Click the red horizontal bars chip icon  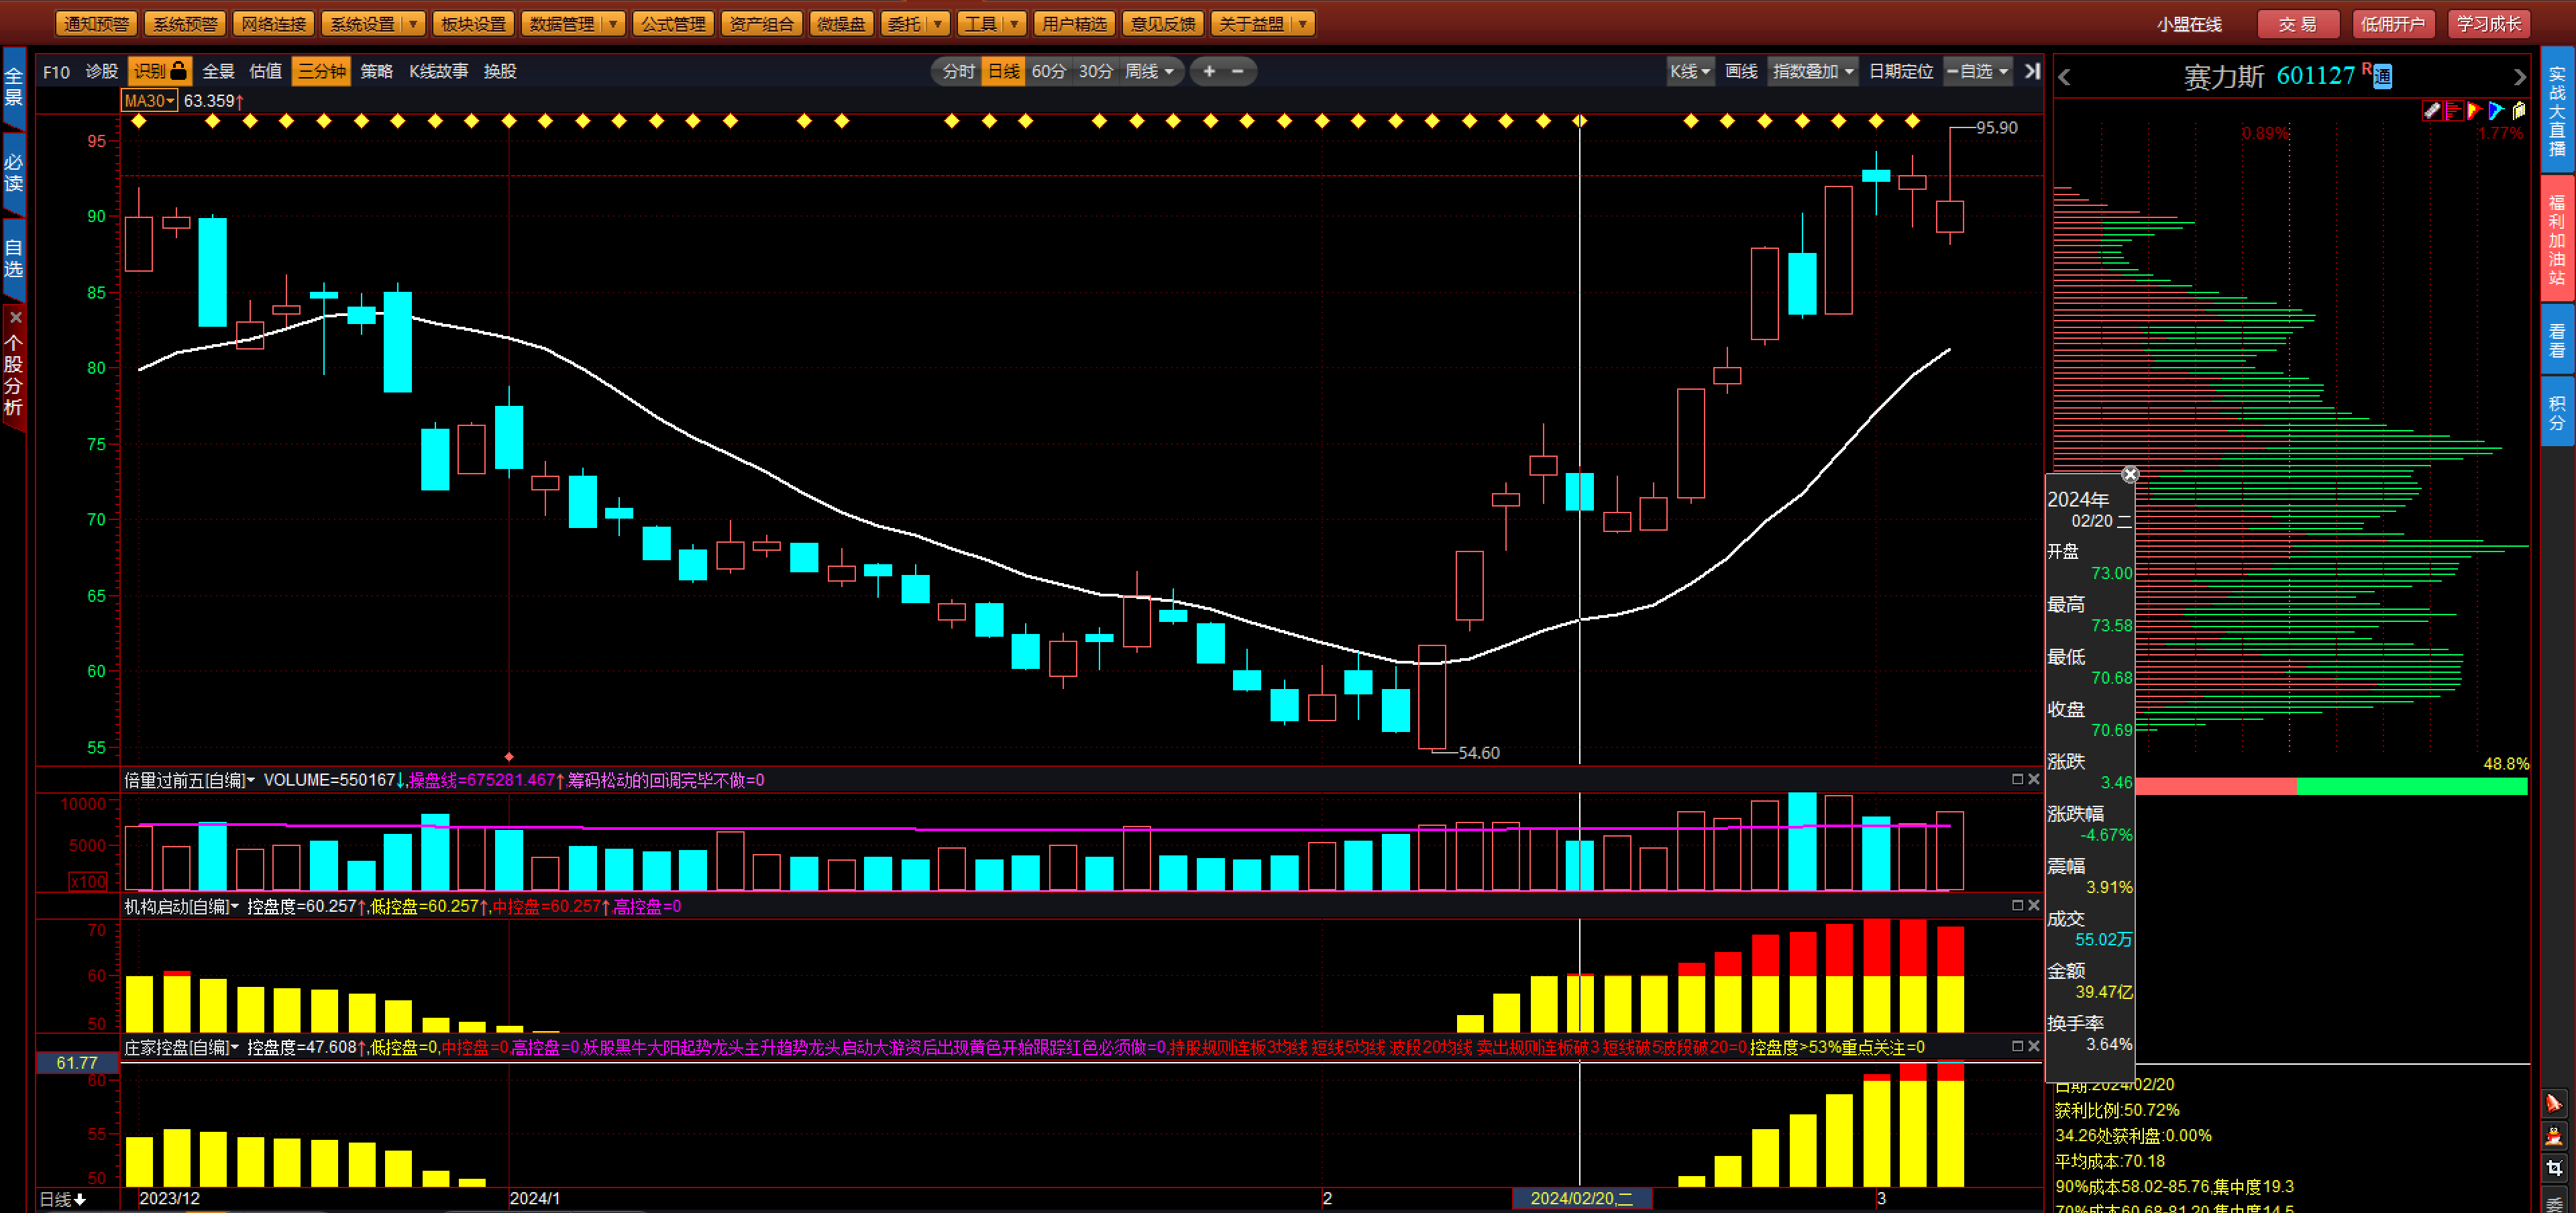[2453, 111]
